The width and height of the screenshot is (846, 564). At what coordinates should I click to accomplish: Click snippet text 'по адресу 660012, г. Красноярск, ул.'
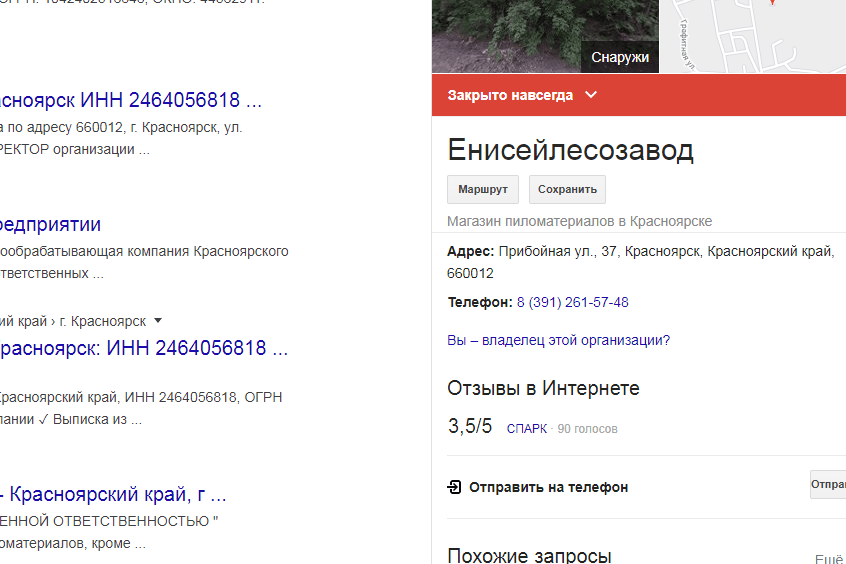coord(125,127)
